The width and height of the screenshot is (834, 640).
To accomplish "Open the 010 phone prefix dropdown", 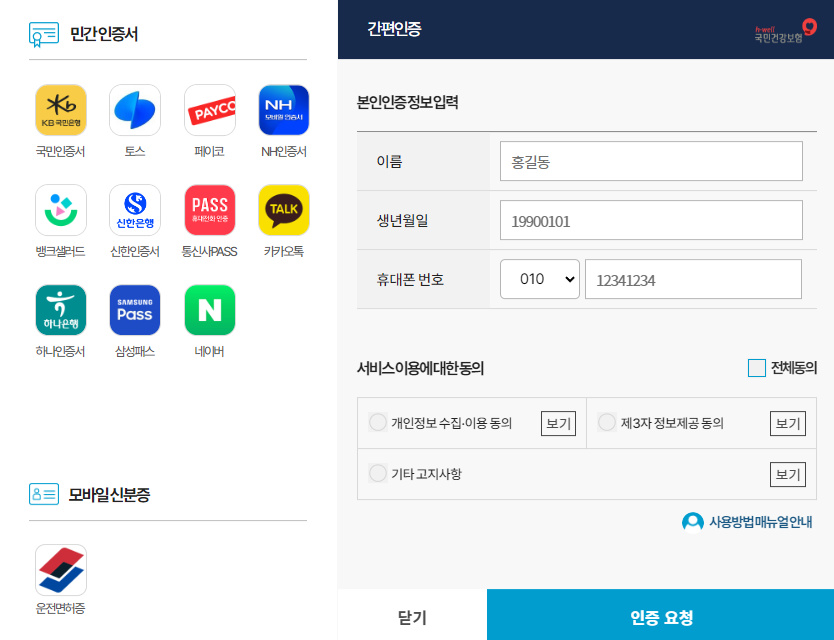I will pos(540,279).
